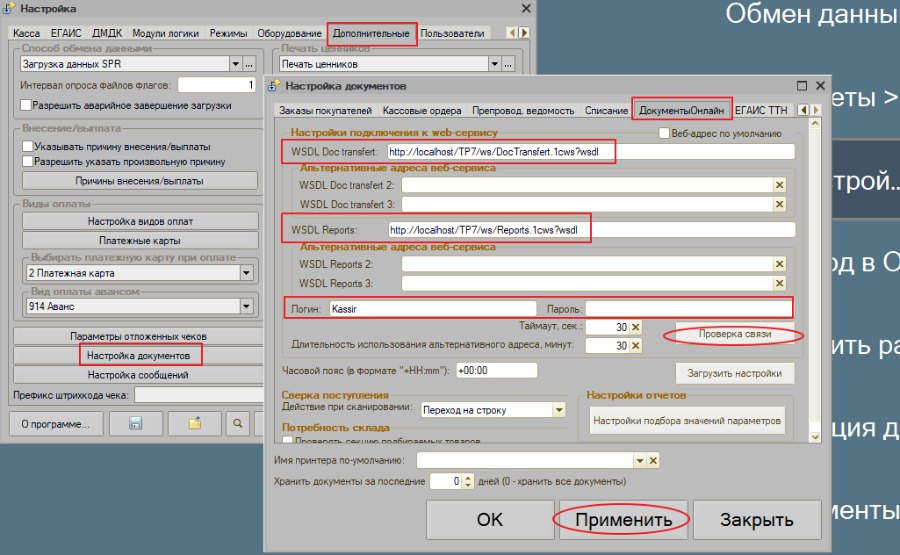
Task: Expand 2 Платежная карта dropdown
Action: click(x=246, y=273)
